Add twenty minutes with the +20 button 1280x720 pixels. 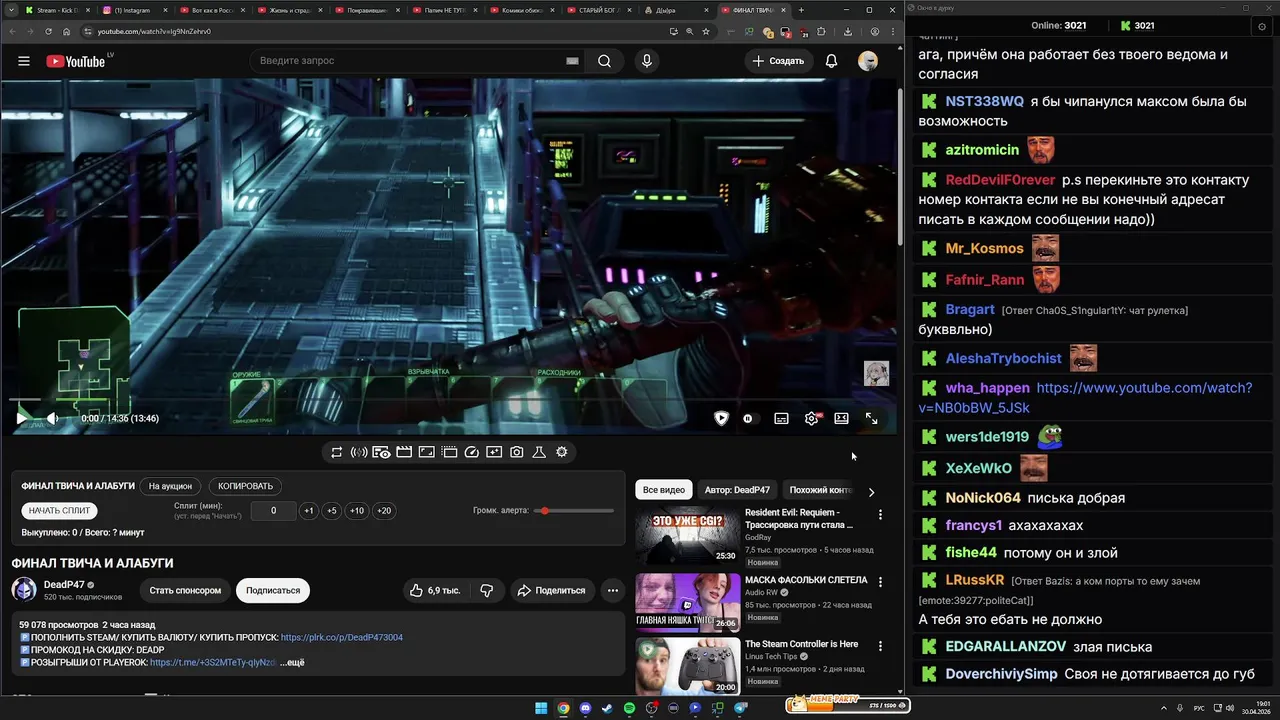(x=384, y=510)
